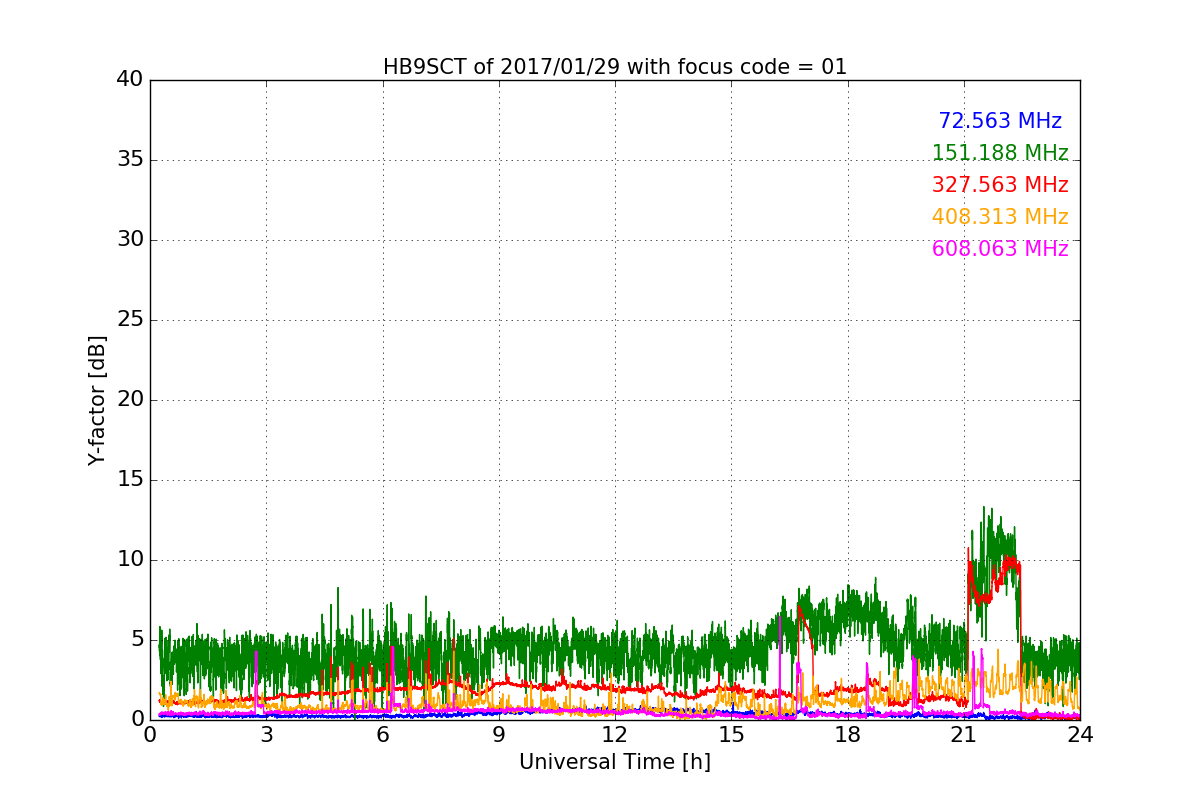Screen dimensions: 1200x800
Task: Click the y-axis tick label 25
Action: (x=130, y=319)
